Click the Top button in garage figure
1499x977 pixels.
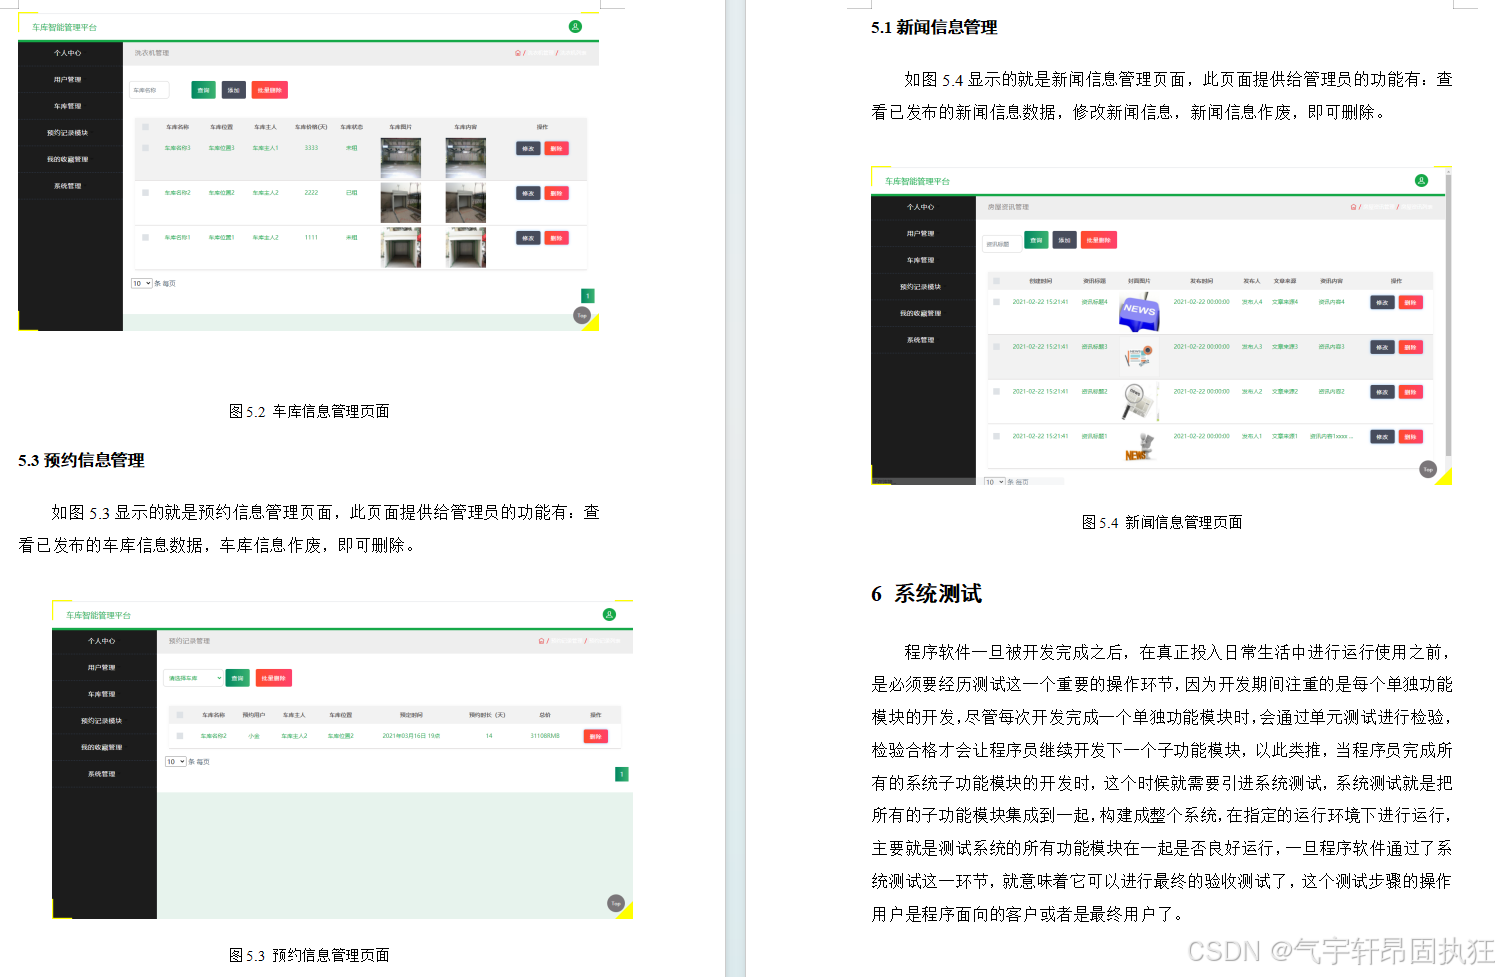pyautogui.click(x=582, y=315)
